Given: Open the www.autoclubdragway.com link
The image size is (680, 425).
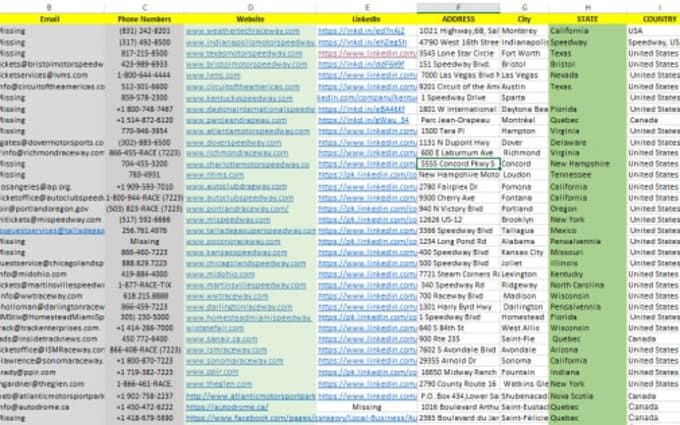Looking at the screenshot, I should tap(236, 186).
